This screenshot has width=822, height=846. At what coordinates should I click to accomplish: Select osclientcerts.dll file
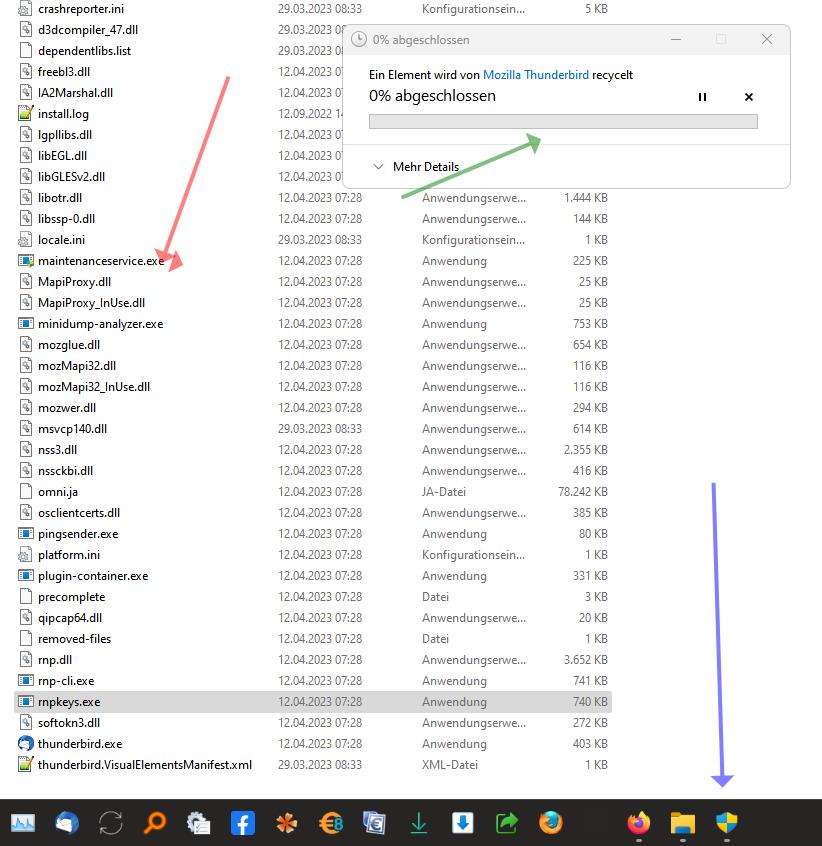[x=79, y=513]
